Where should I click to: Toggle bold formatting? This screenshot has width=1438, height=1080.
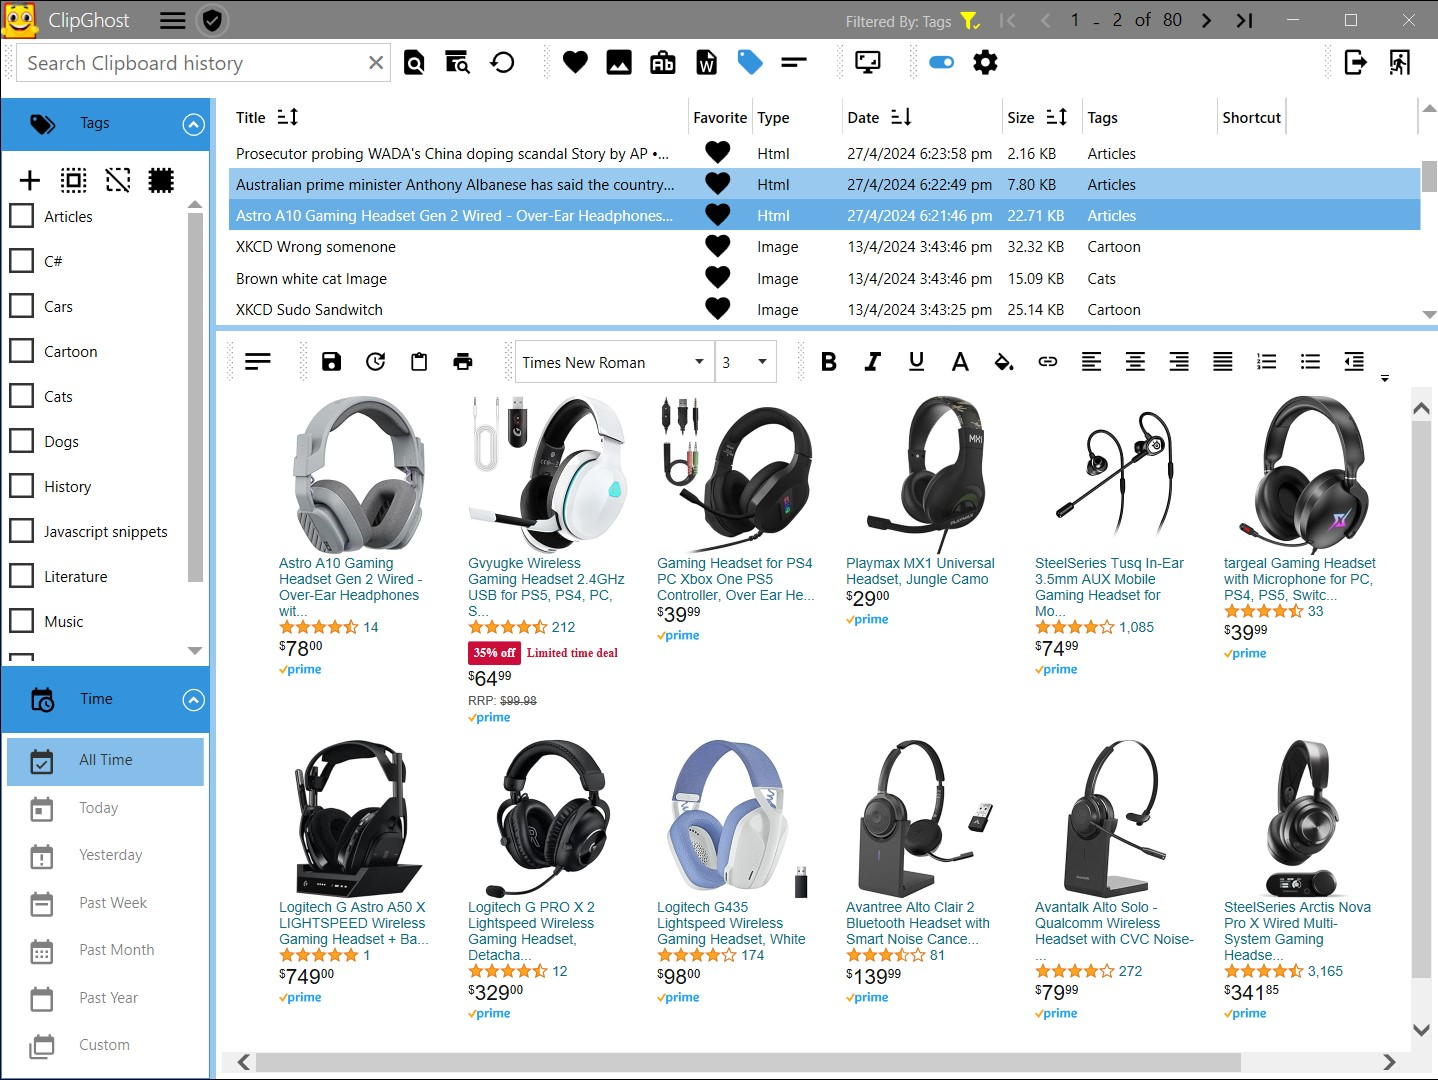point(829,362)
